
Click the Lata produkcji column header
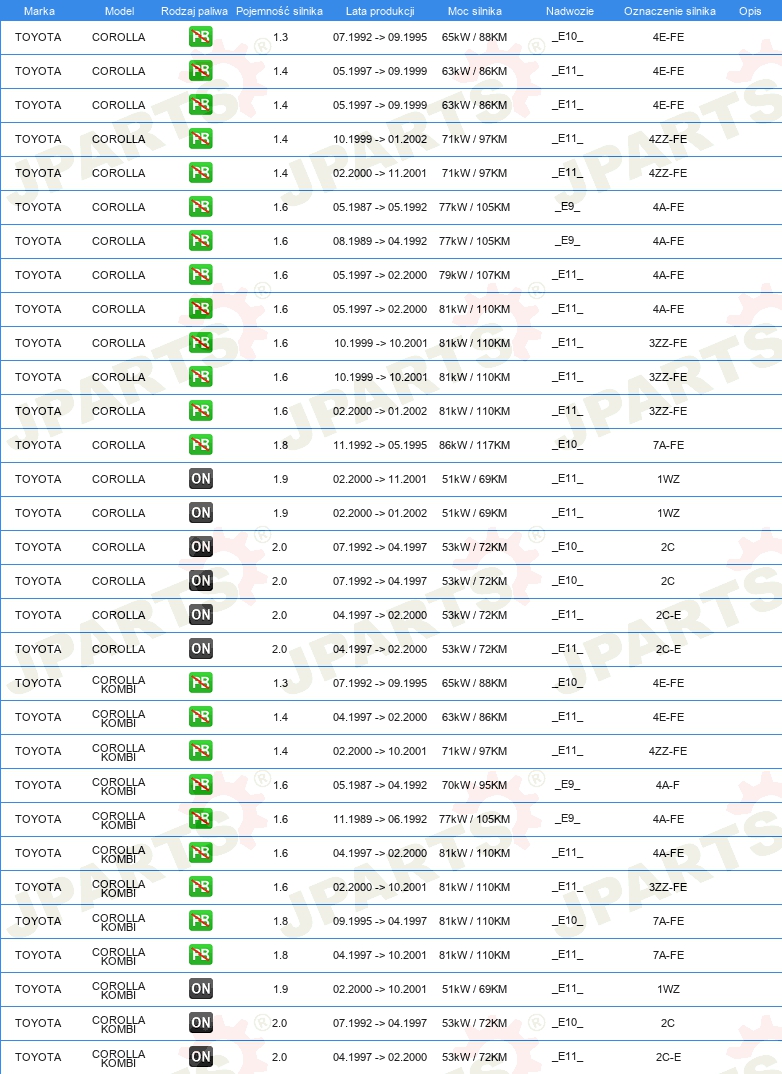(x=380, y=11)
